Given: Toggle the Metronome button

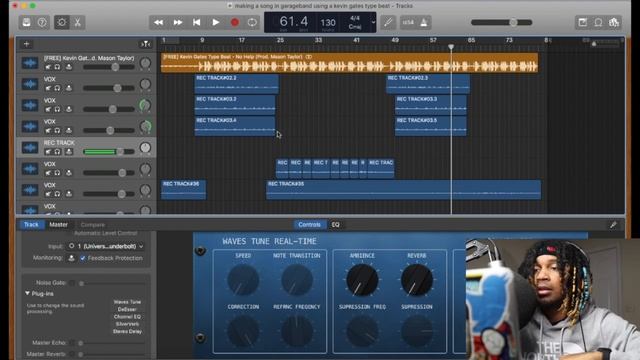Looking at the screenshot, I should coord(424,22).
